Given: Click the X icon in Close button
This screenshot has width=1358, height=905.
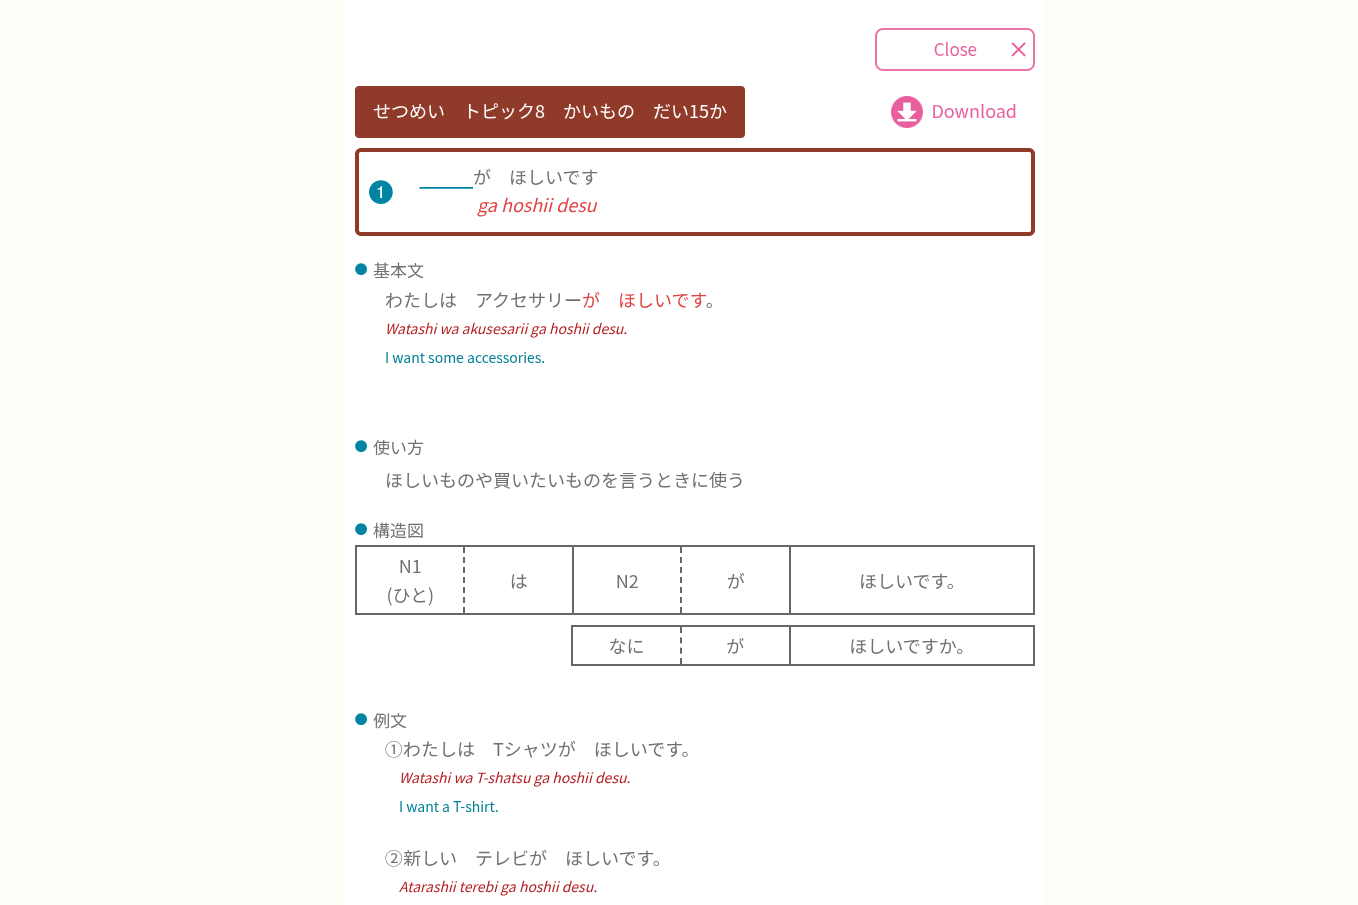Looking at the screenshot, I should point(1018,50).
